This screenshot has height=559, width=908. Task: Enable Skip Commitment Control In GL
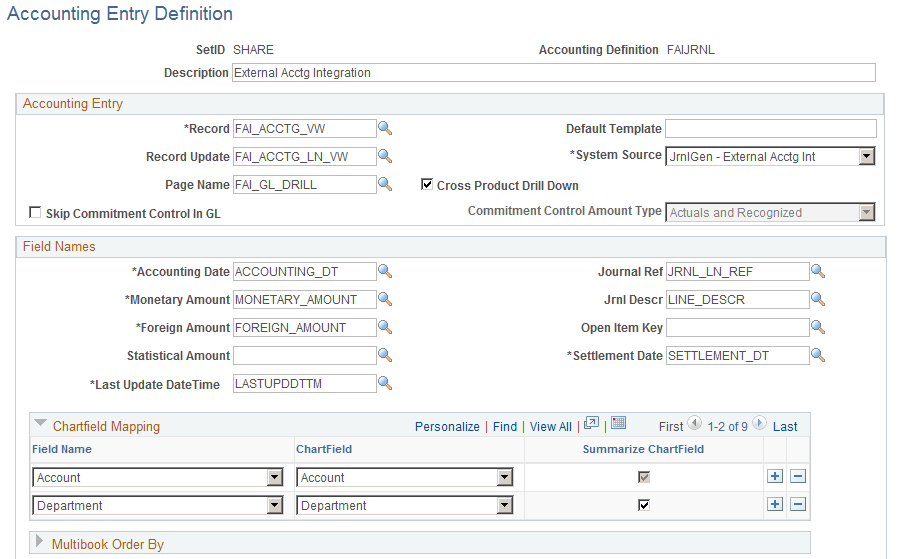tap(35, 213)
